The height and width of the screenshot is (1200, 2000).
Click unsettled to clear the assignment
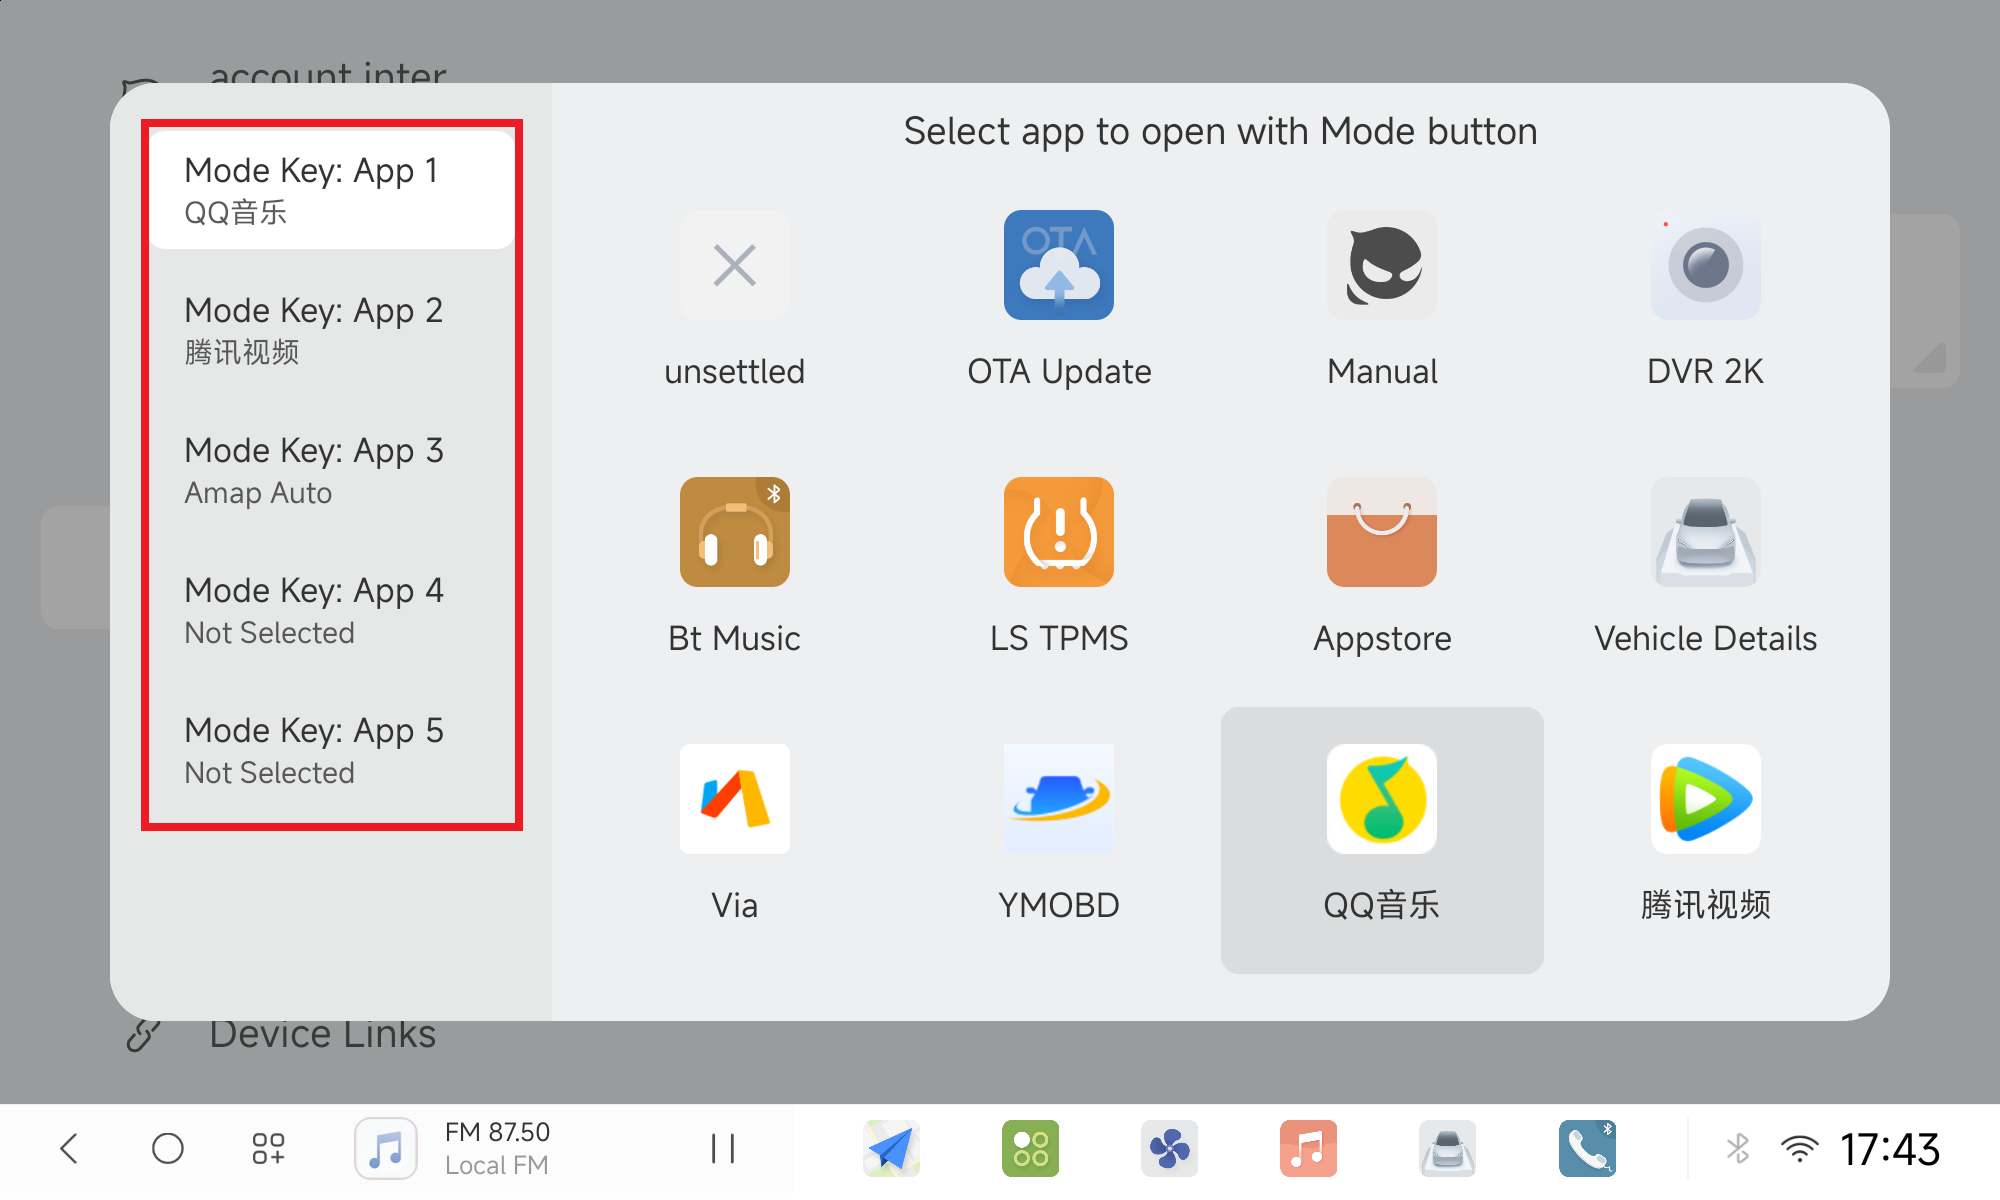pos(734,265)
